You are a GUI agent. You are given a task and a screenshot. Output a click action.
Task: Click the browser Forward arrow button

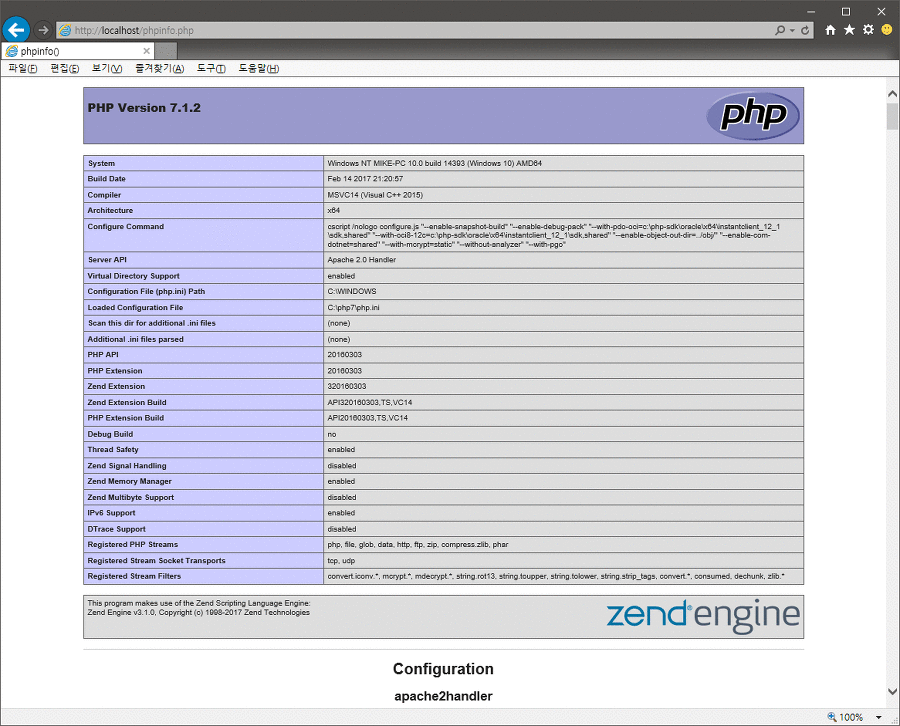click(x=43, y=30)
